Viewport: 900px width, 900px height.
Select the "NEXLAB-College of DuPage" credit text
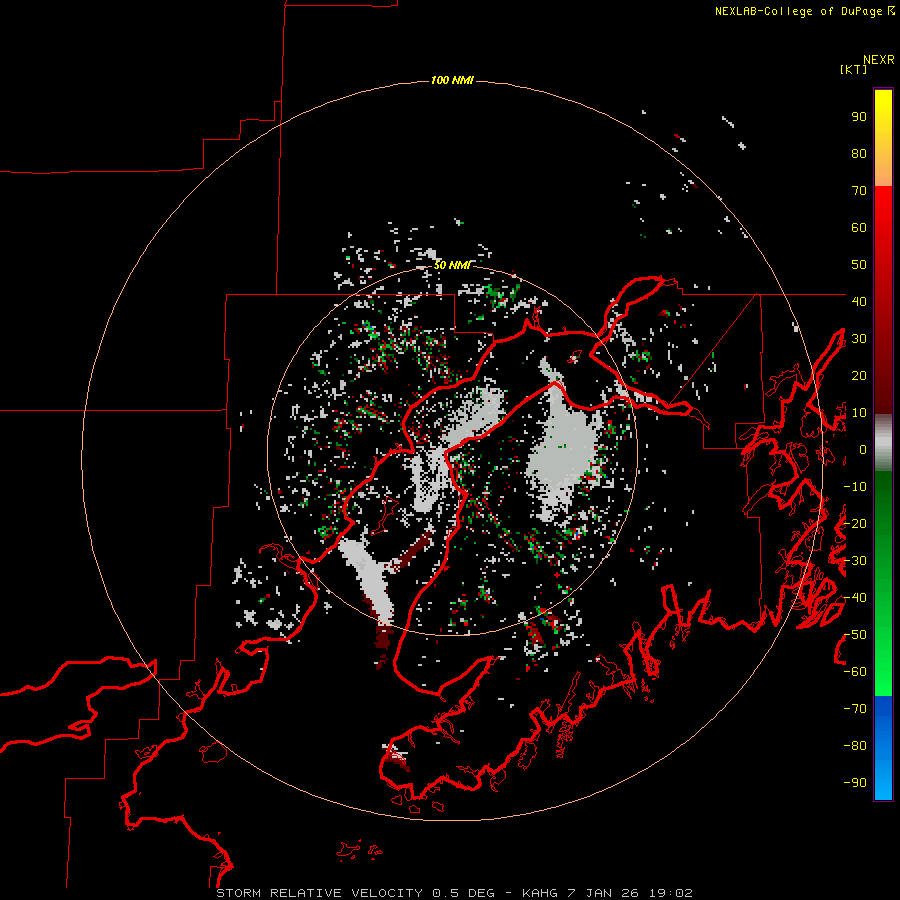798,11
